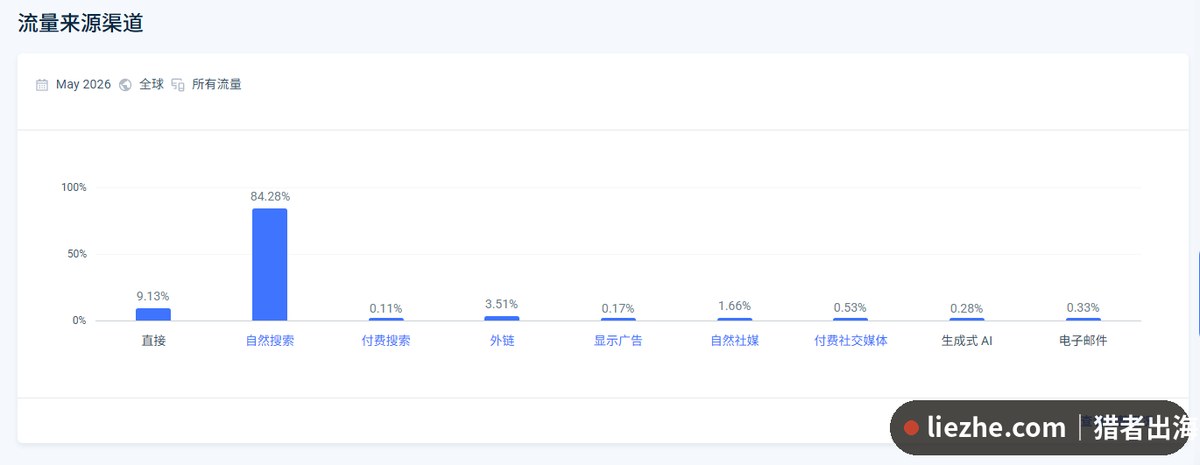Click the 0.11% value label
Image resolution: width=1200 pixels, height=465 pixels.
386,309
